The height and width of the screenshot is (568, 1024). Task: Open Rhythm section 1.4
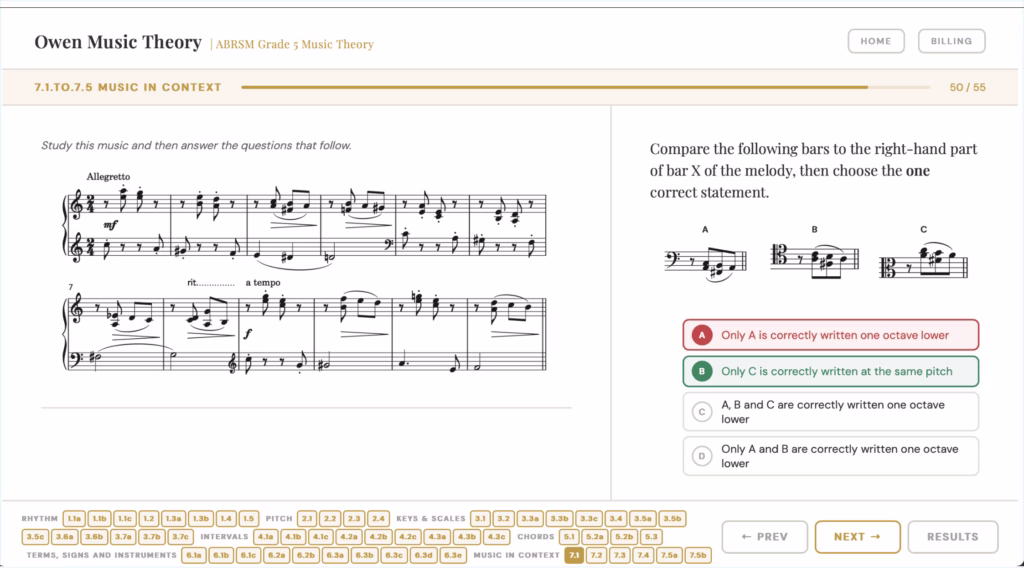[x=226, y=518]
